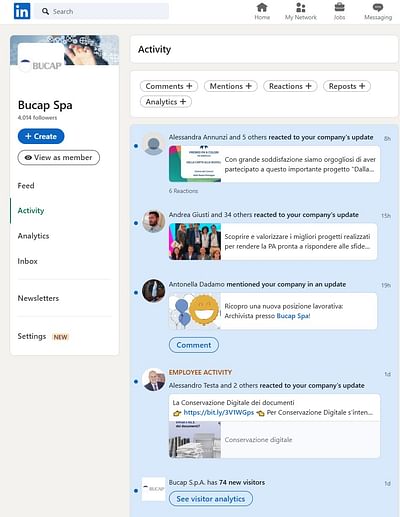Image resolution: width=400 pixels, height=517 pixels.
Task: Open the Conservazione digitale post thumbnail
Action: coord(195,439)
